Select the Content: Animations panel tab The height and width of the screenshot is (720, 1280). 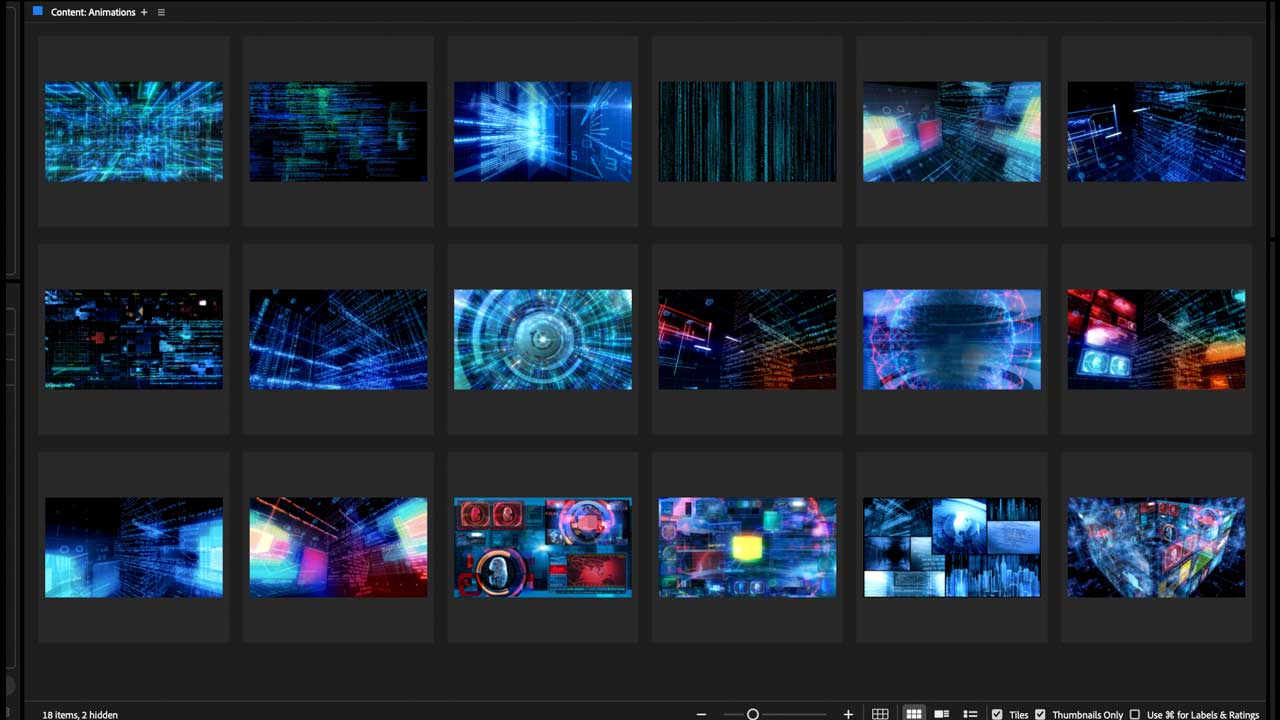tap(93, 12)
